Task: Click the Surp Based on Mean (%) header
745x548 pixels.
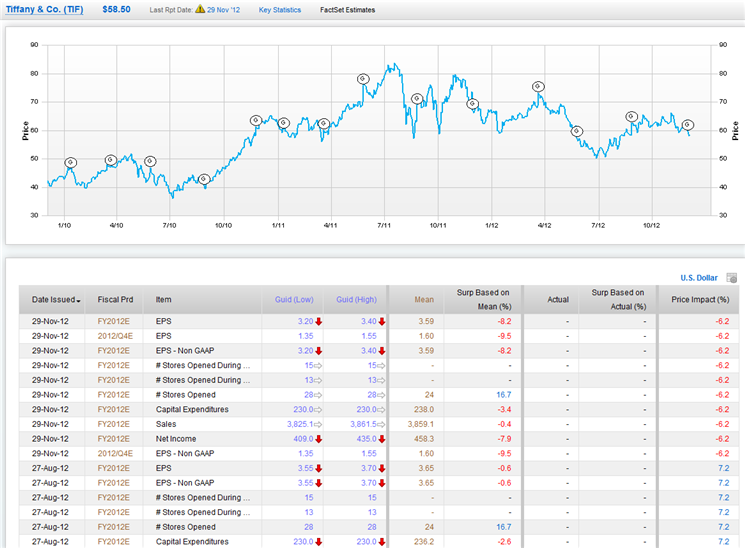Action: point(483,300)
